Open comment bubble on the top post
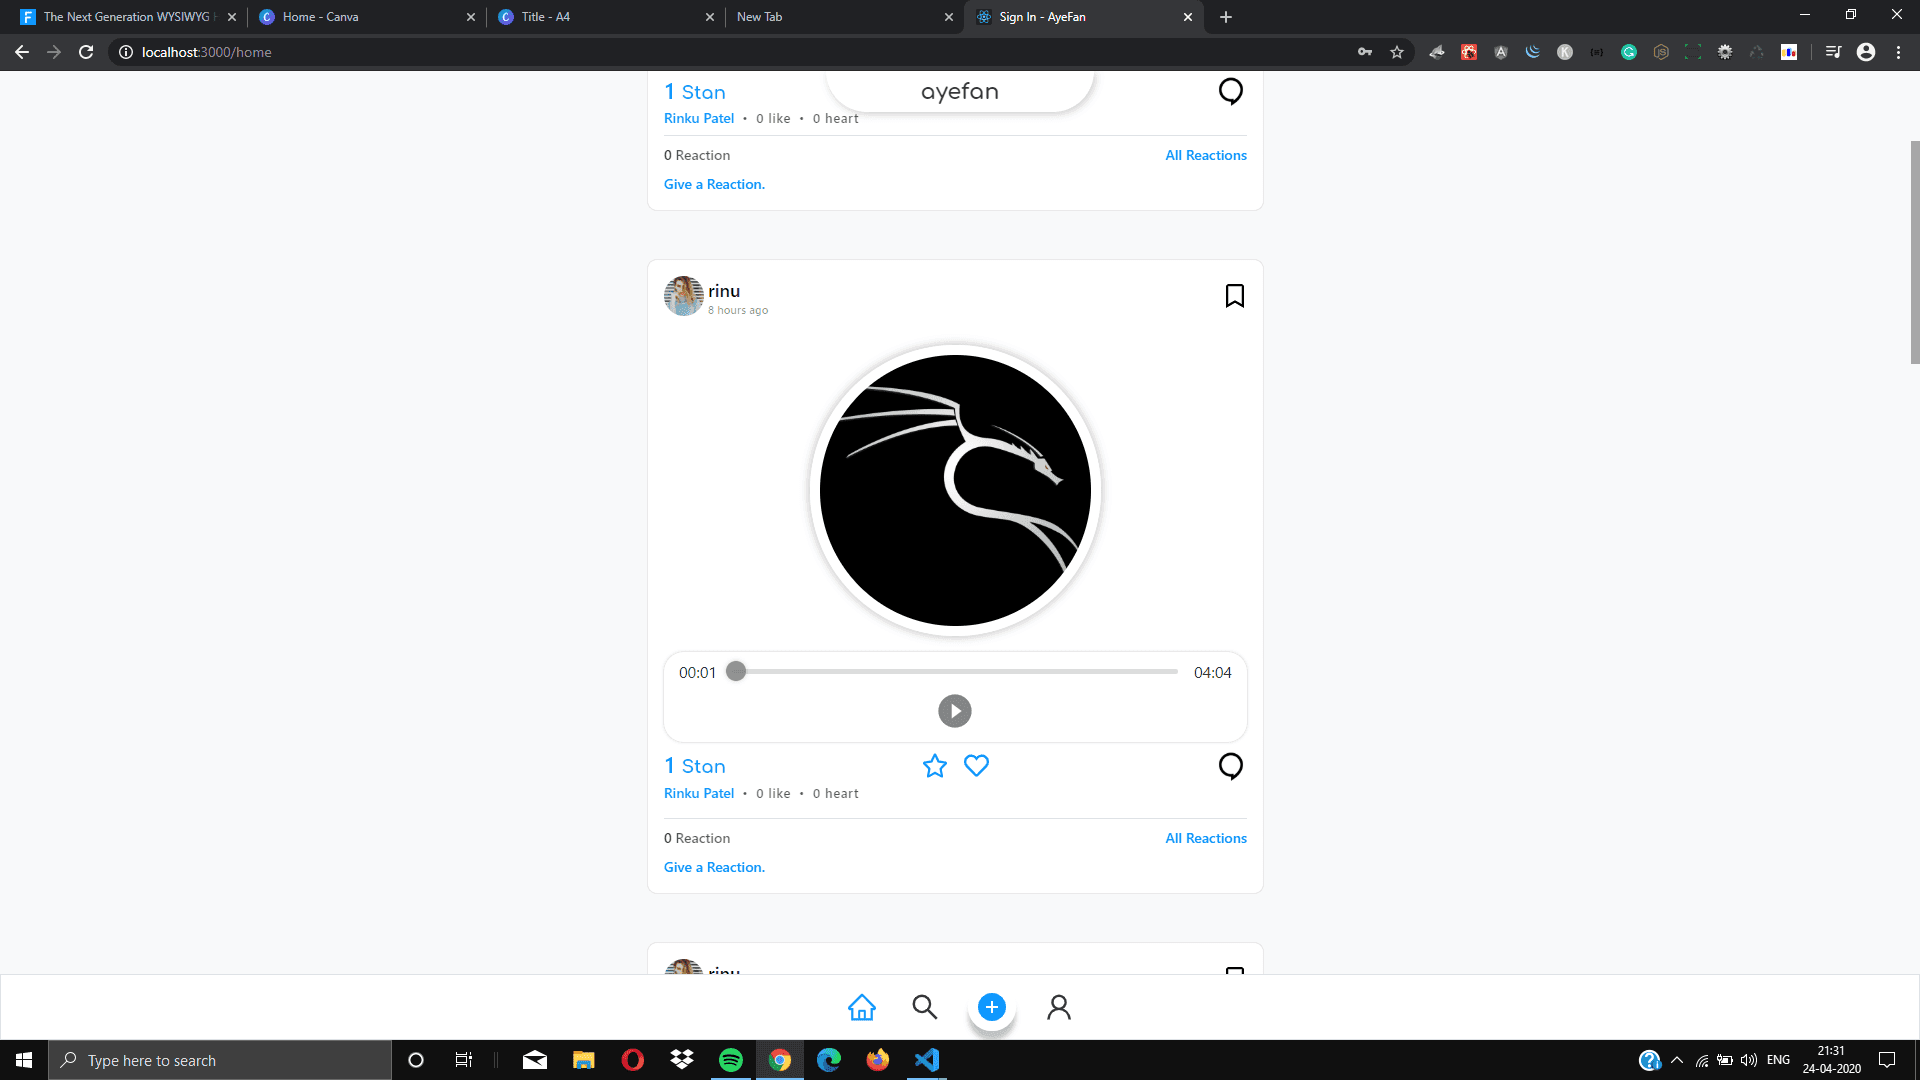This screenshot has height=1080, width=1920. coord(1231,91)
